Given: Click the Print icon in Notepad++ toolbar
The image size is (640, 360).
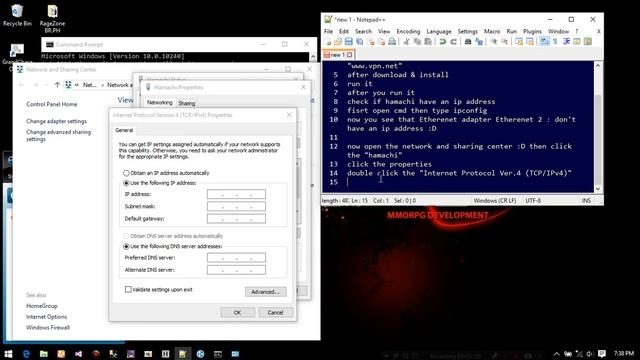Looking at the screenshot, I should (392, 41).
